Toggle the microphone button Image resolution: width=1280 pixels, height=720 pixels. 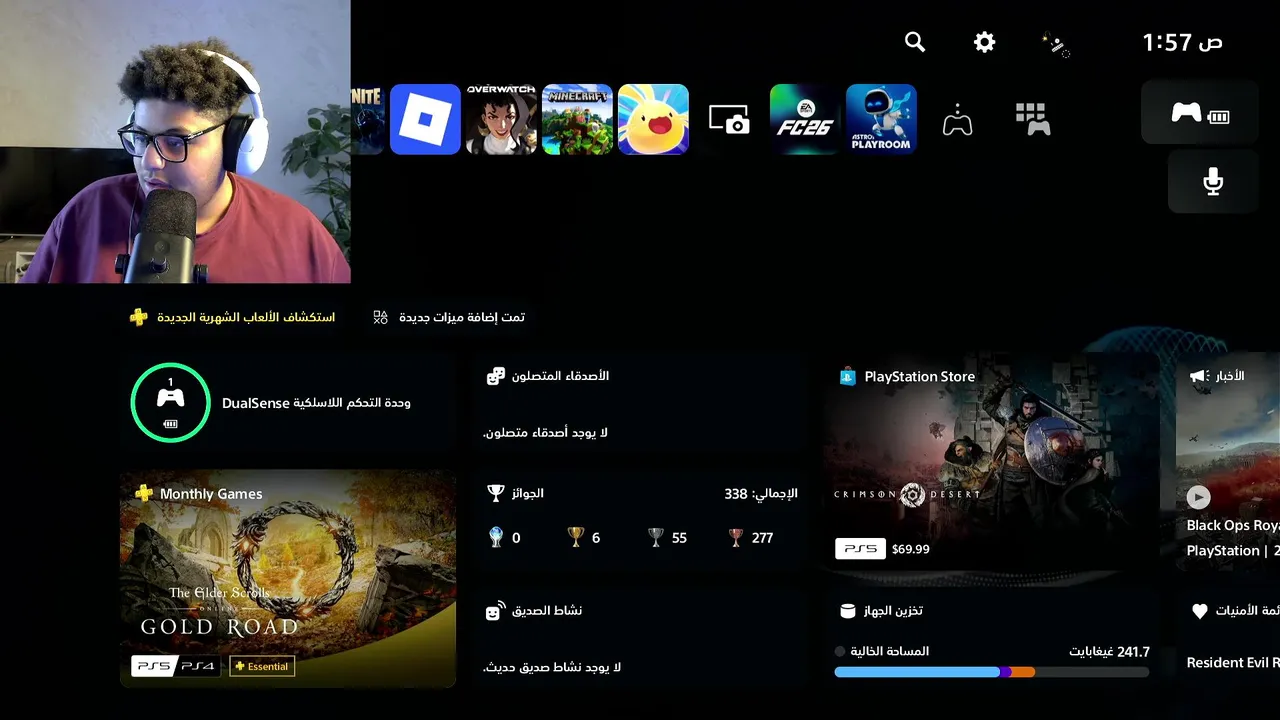point(1213,181)
